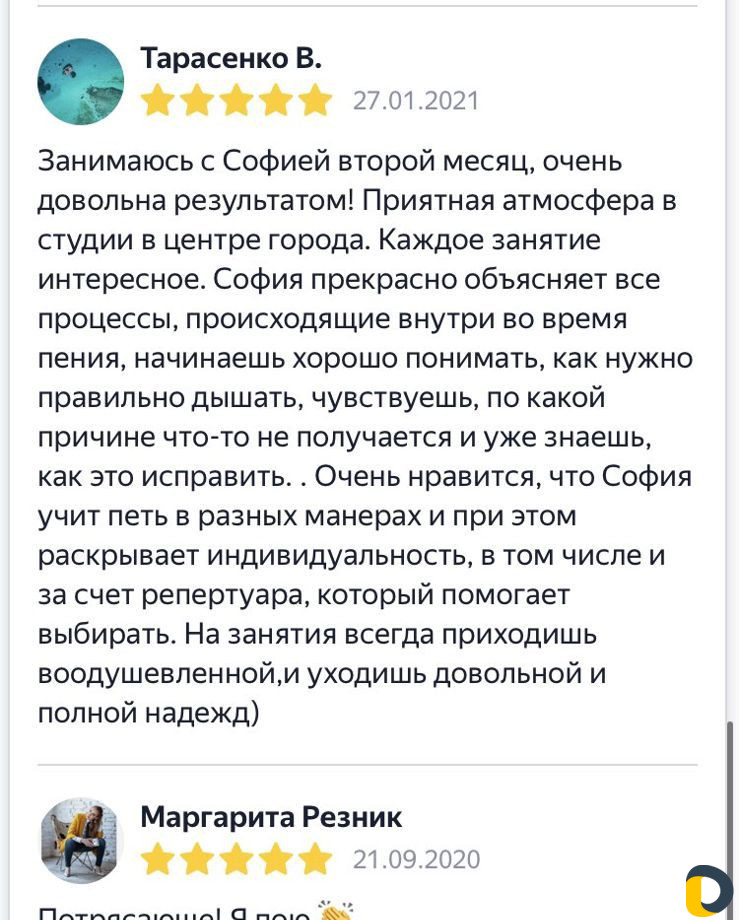
Task: Select fourth star in Маргарита Резник rating
Action: click(276, 858)
